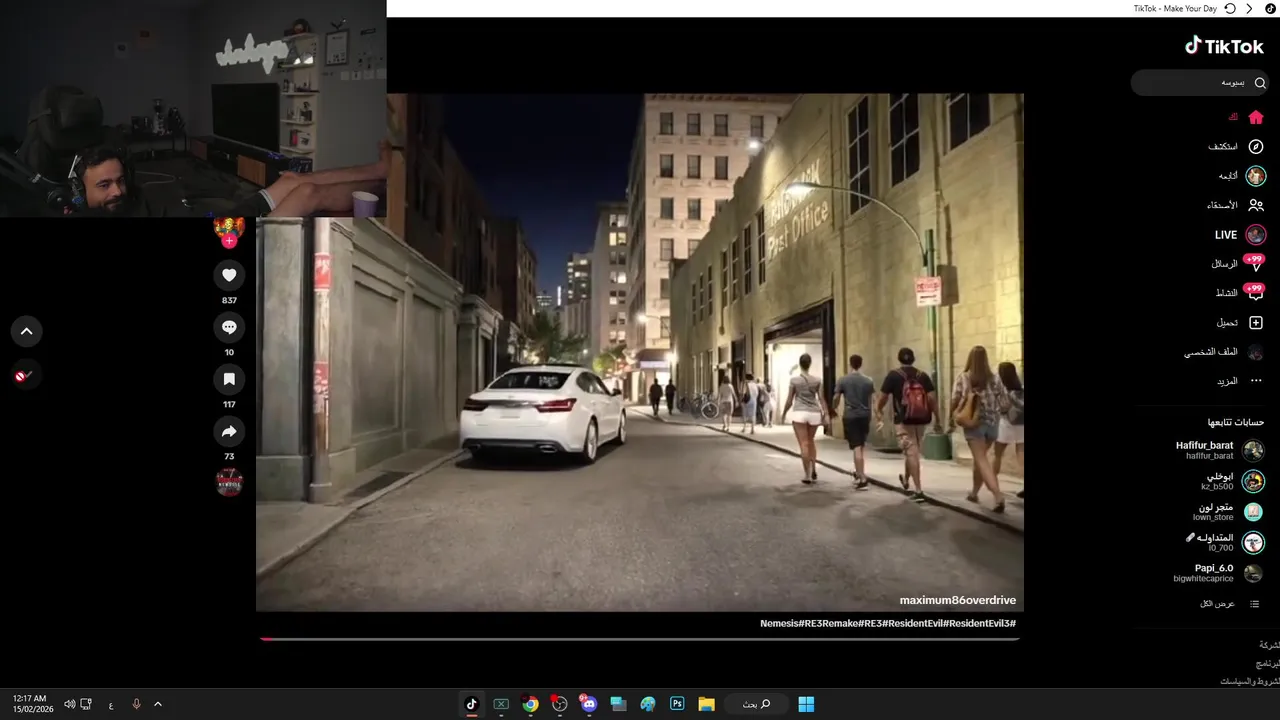
Task: Follow creator via the red plus badge
Action: 229,241
